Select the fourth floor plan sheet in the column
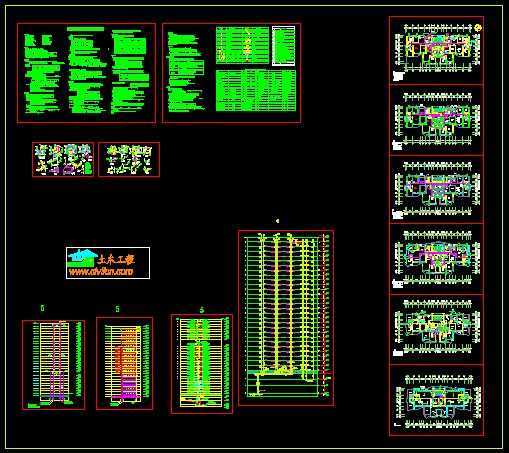The image size is (509, 453). (x=436, y=259)
